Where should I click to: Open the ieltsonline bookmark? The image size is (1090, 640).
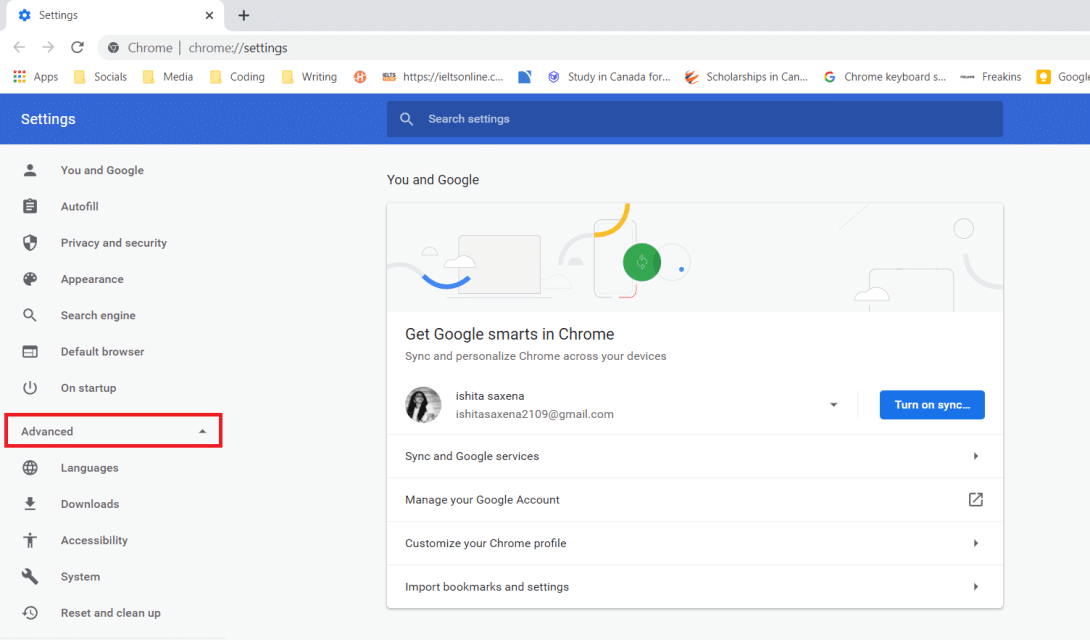[443, 76]
